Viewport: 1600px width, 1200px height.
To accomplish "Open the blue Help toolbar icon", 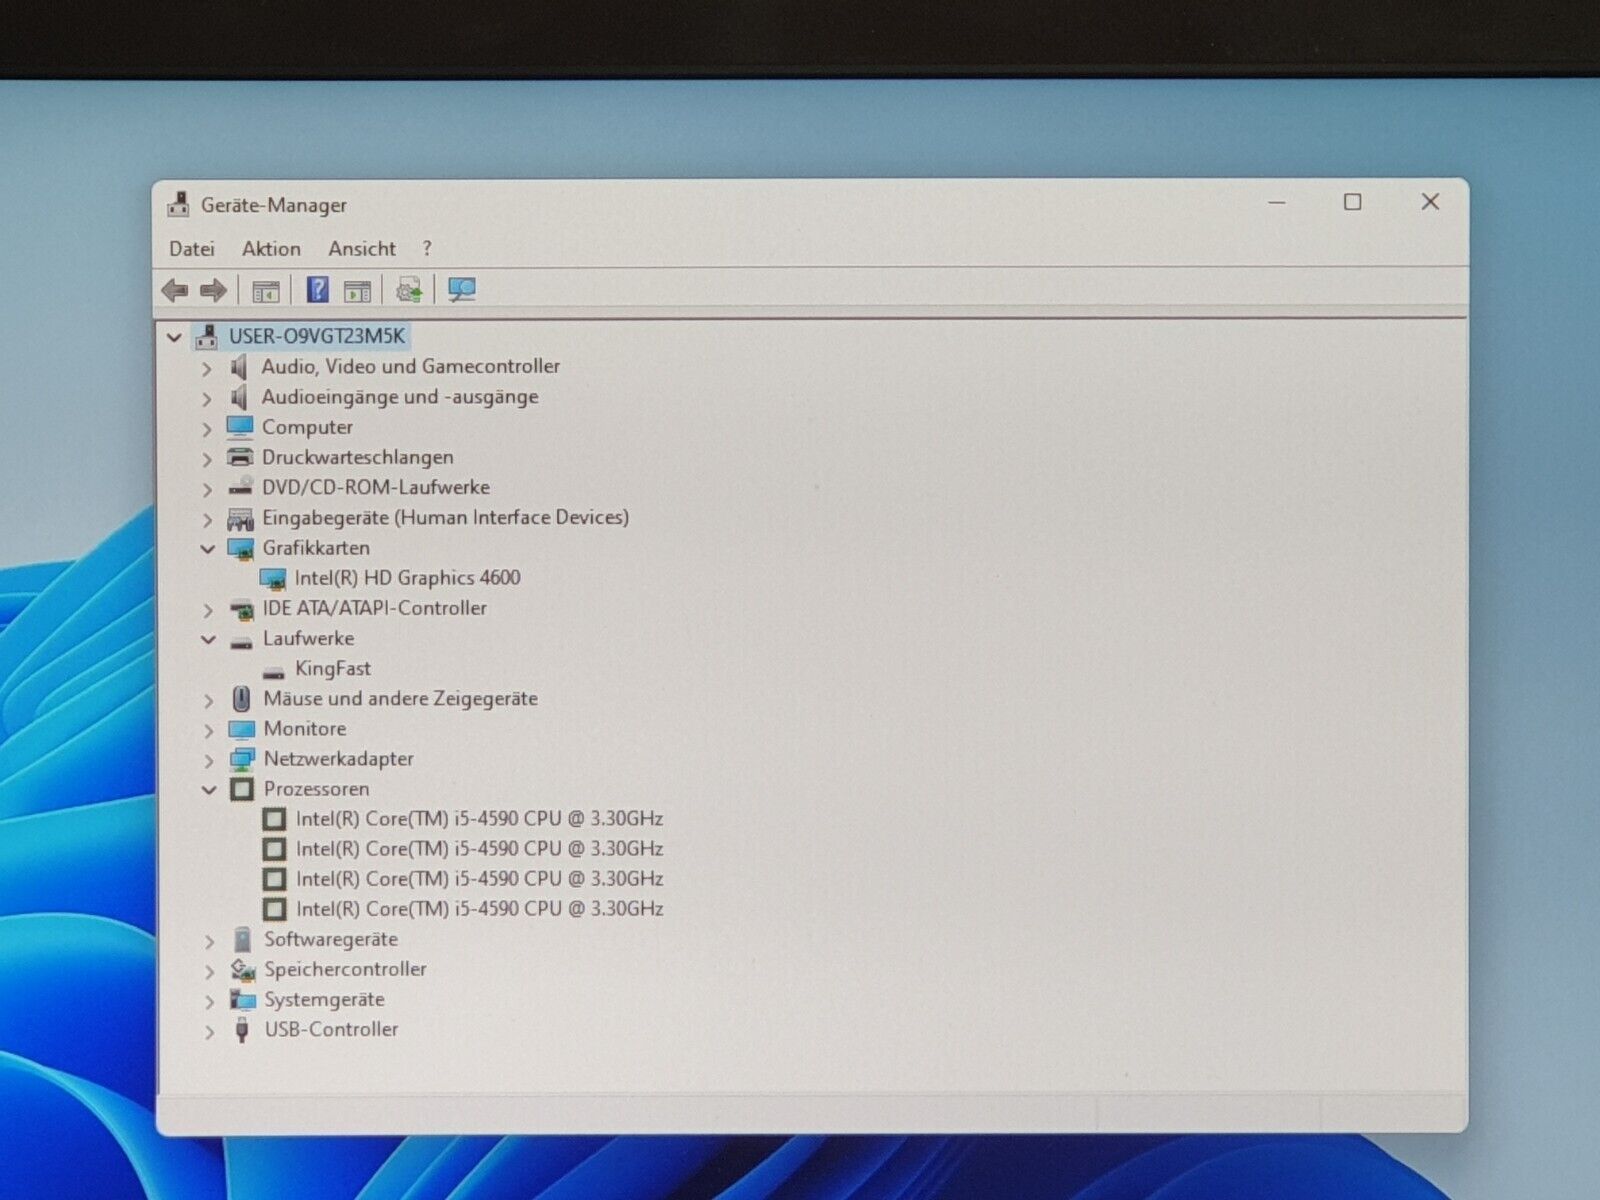I will [317, 290].
